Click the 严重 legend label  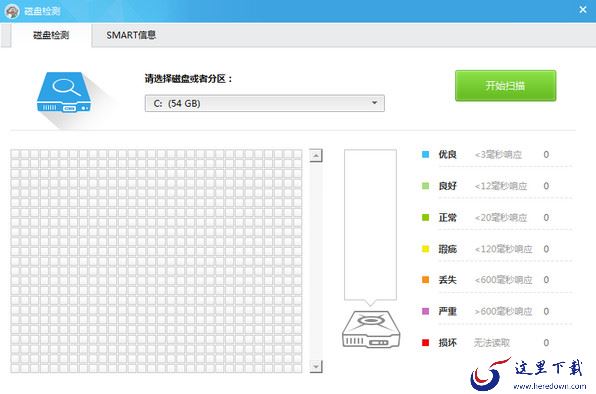click(x=447, y=311)
